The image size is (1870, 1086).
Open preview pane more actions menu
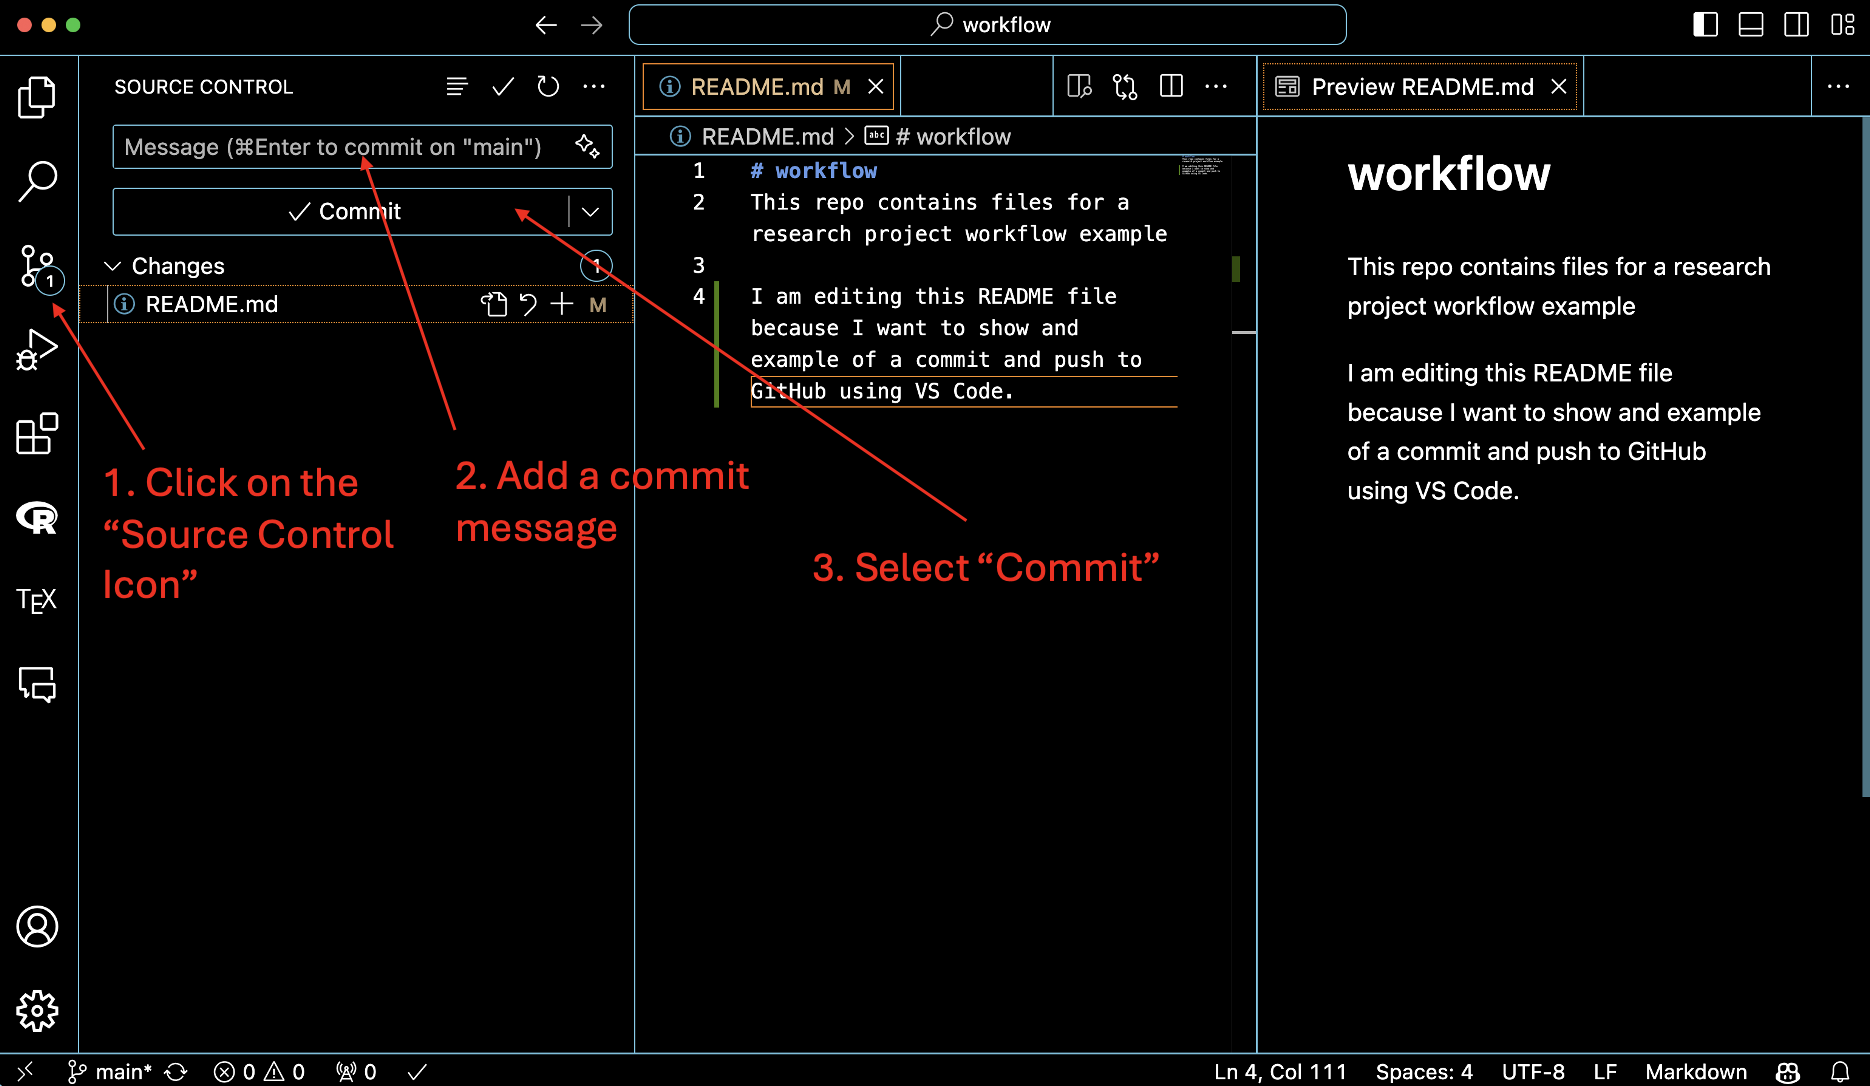(1838, 87)
